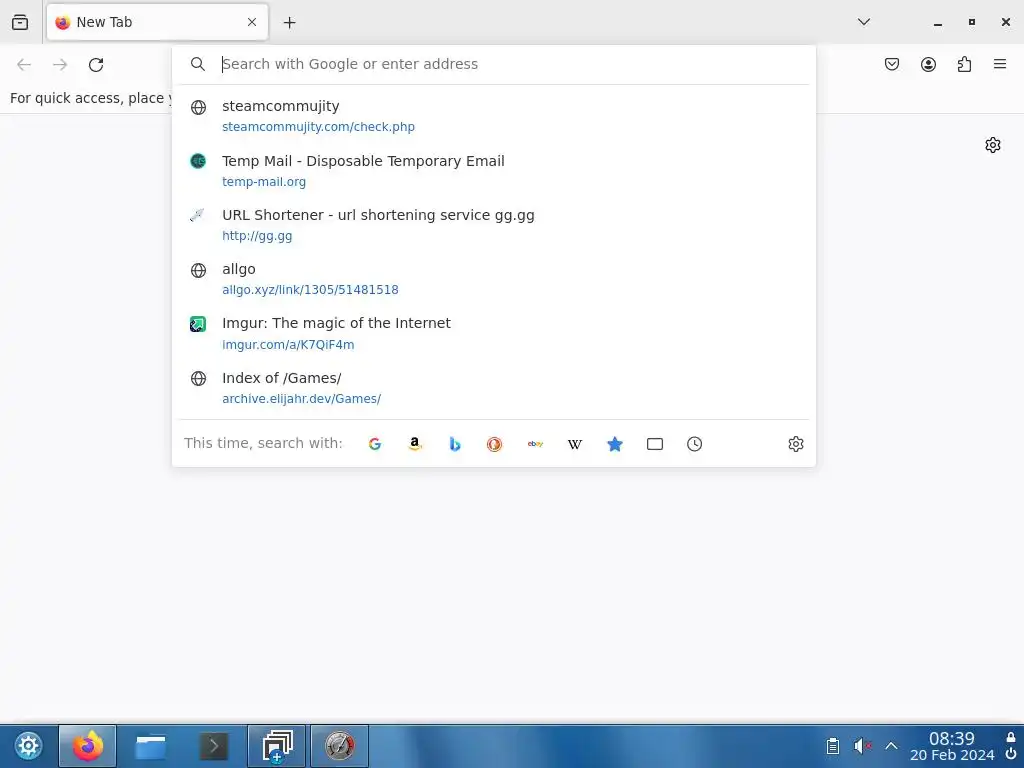Screen dimensions: 1024x768
Task: Go back one page
Action: coord(24,64)
